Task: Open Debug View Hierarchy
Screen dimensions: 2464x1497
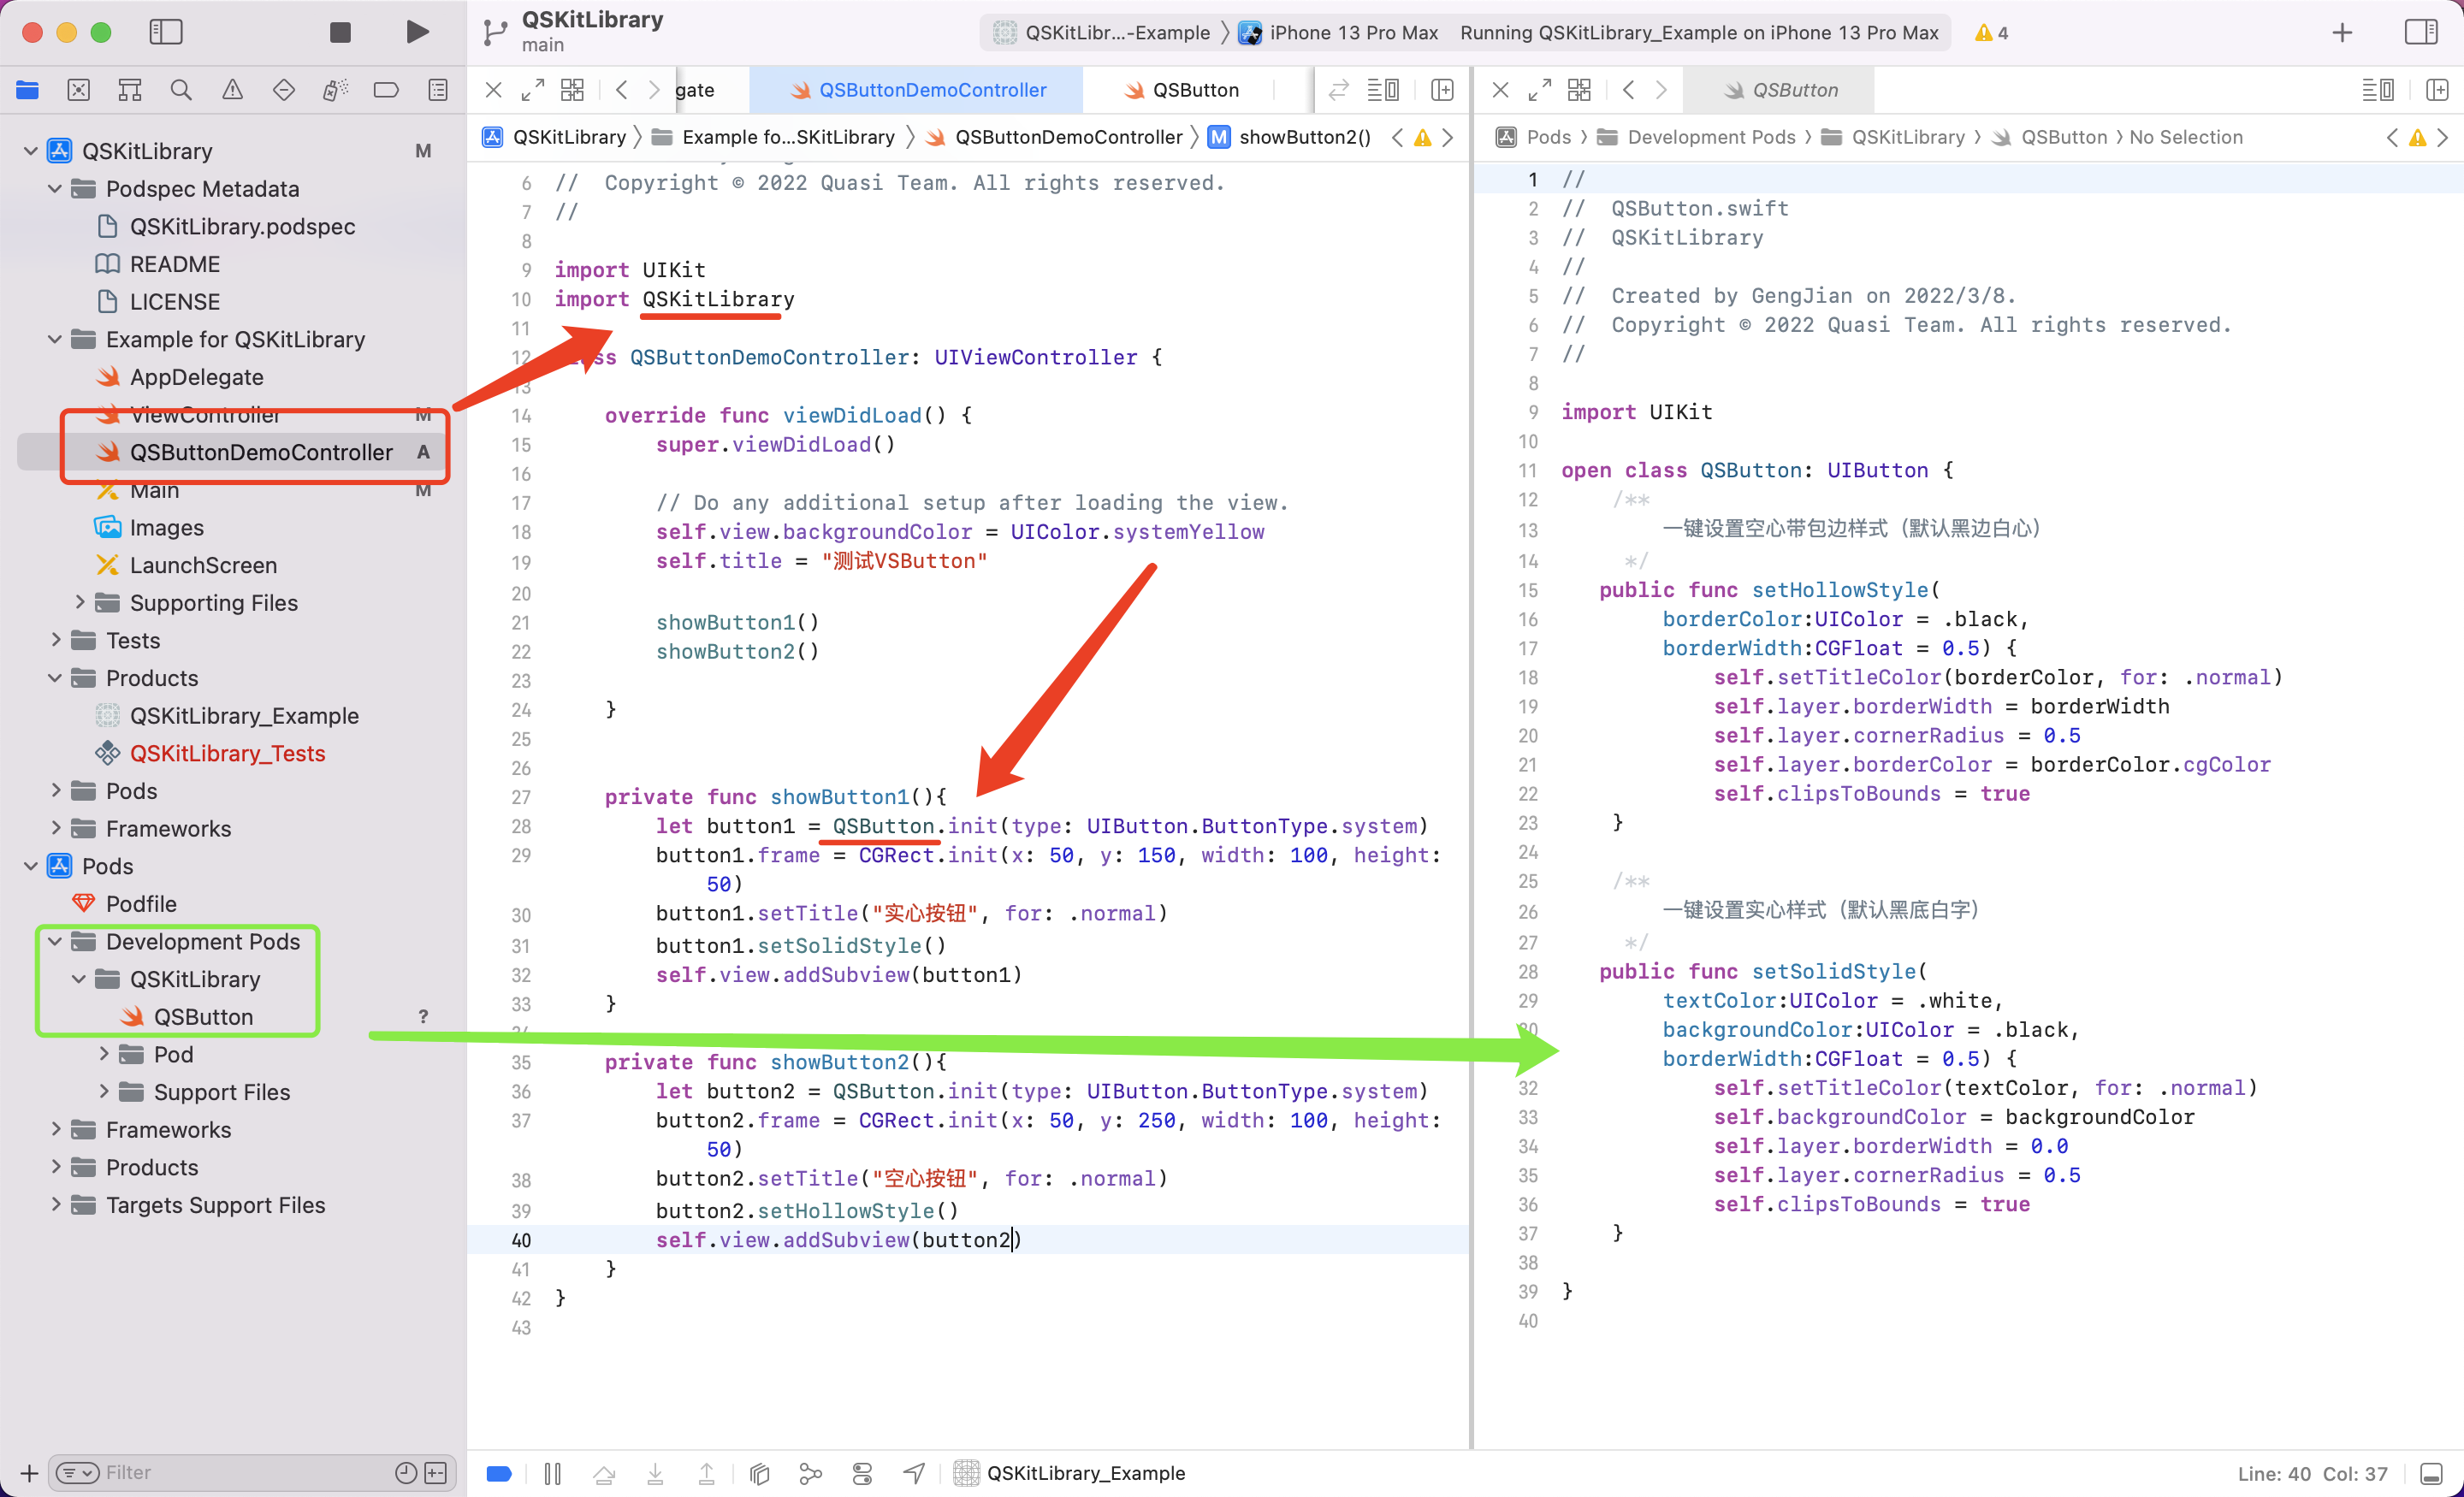Action: tap(760, 1472)
